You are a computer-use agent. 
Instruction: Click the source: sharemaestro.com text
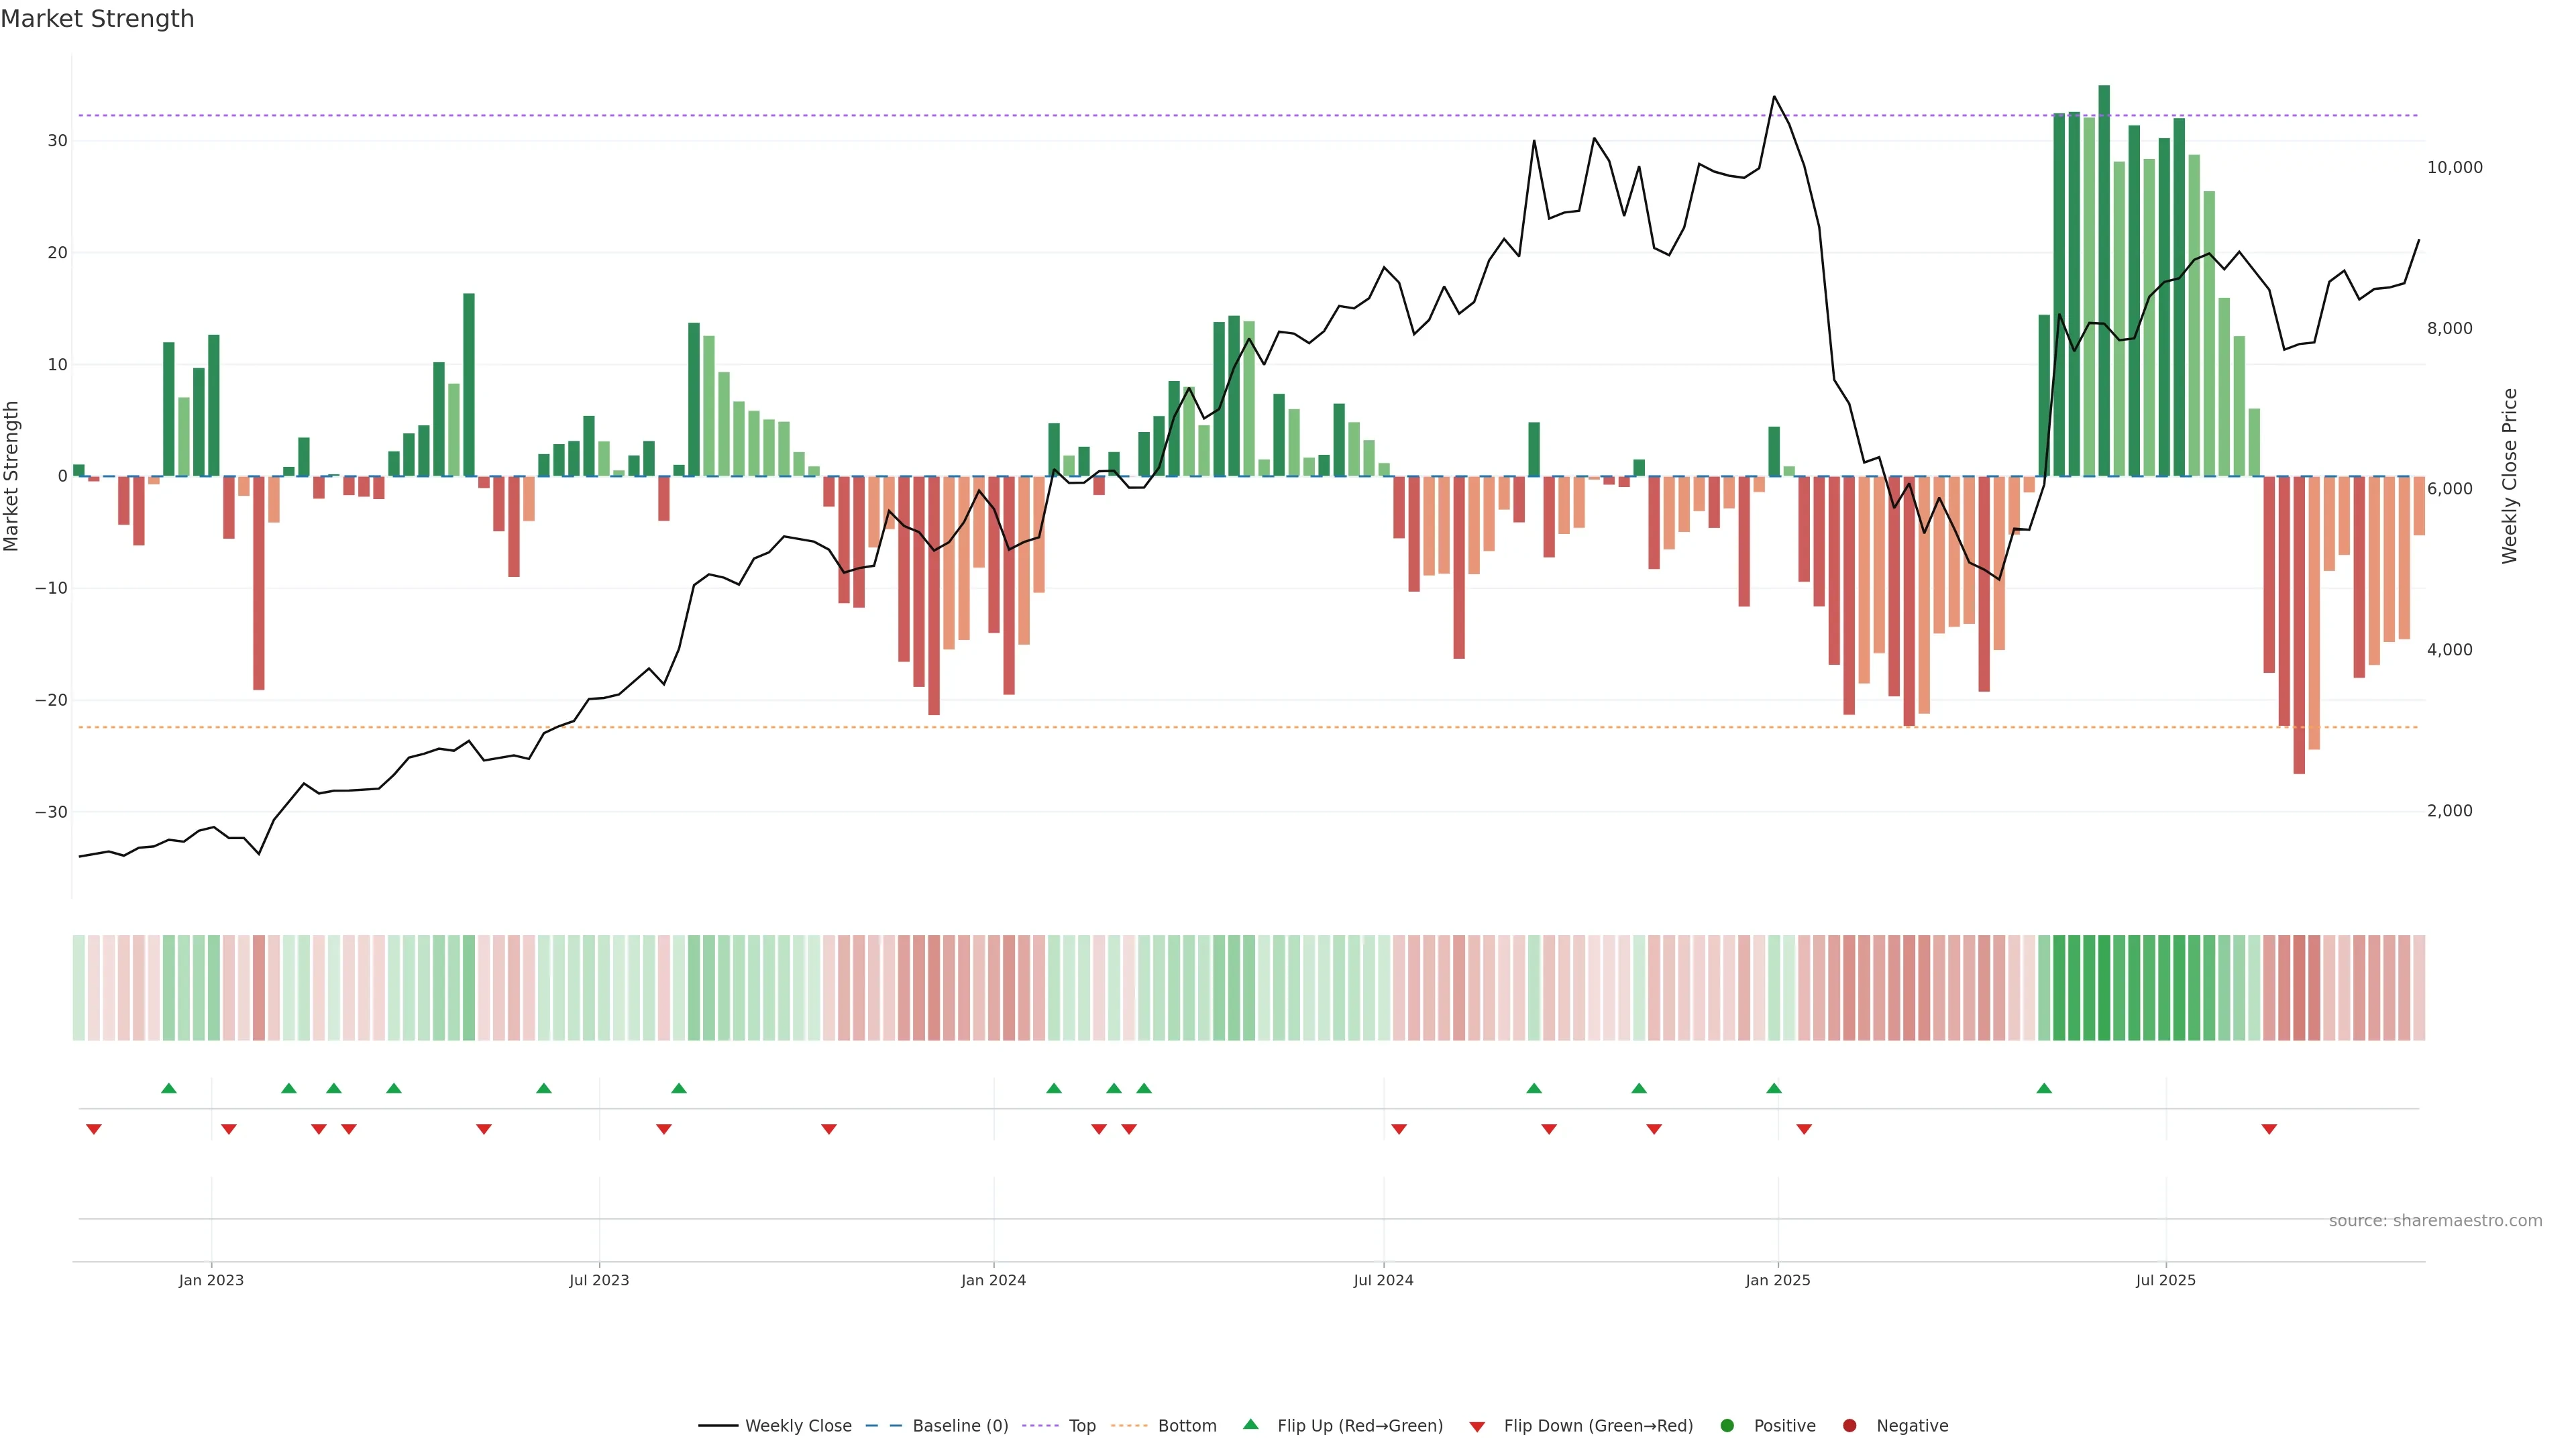[x=2435, y=1221]
